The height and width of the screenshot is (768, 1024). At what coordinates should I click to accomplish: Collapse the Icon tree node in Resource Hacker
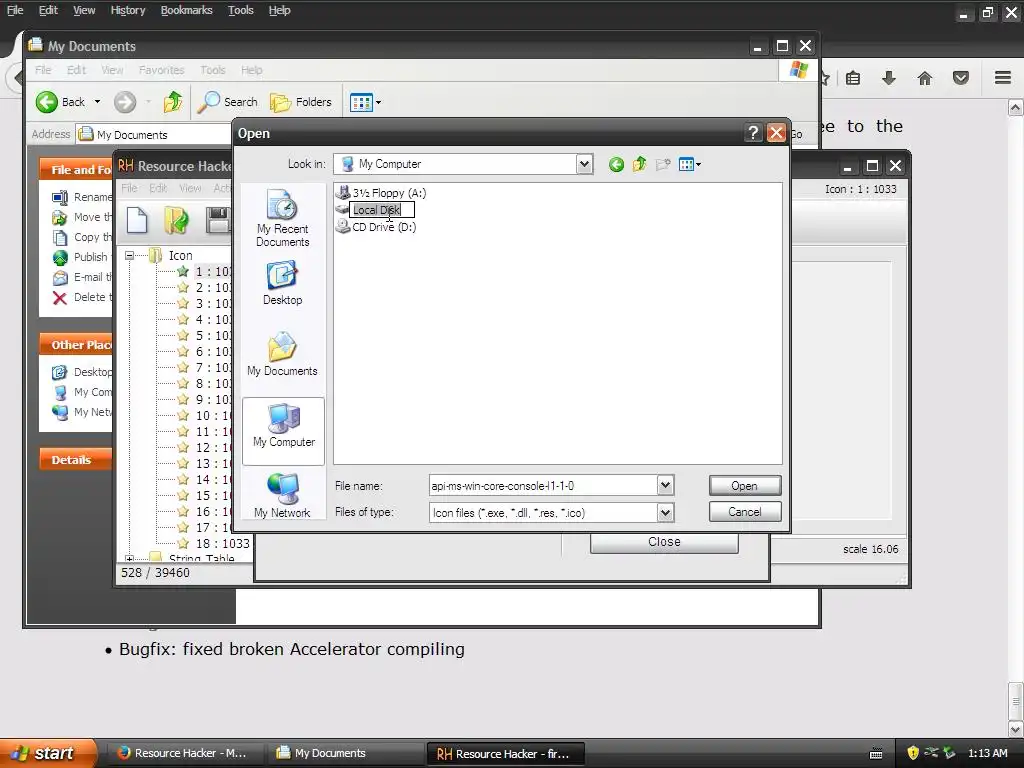point(129,255)
